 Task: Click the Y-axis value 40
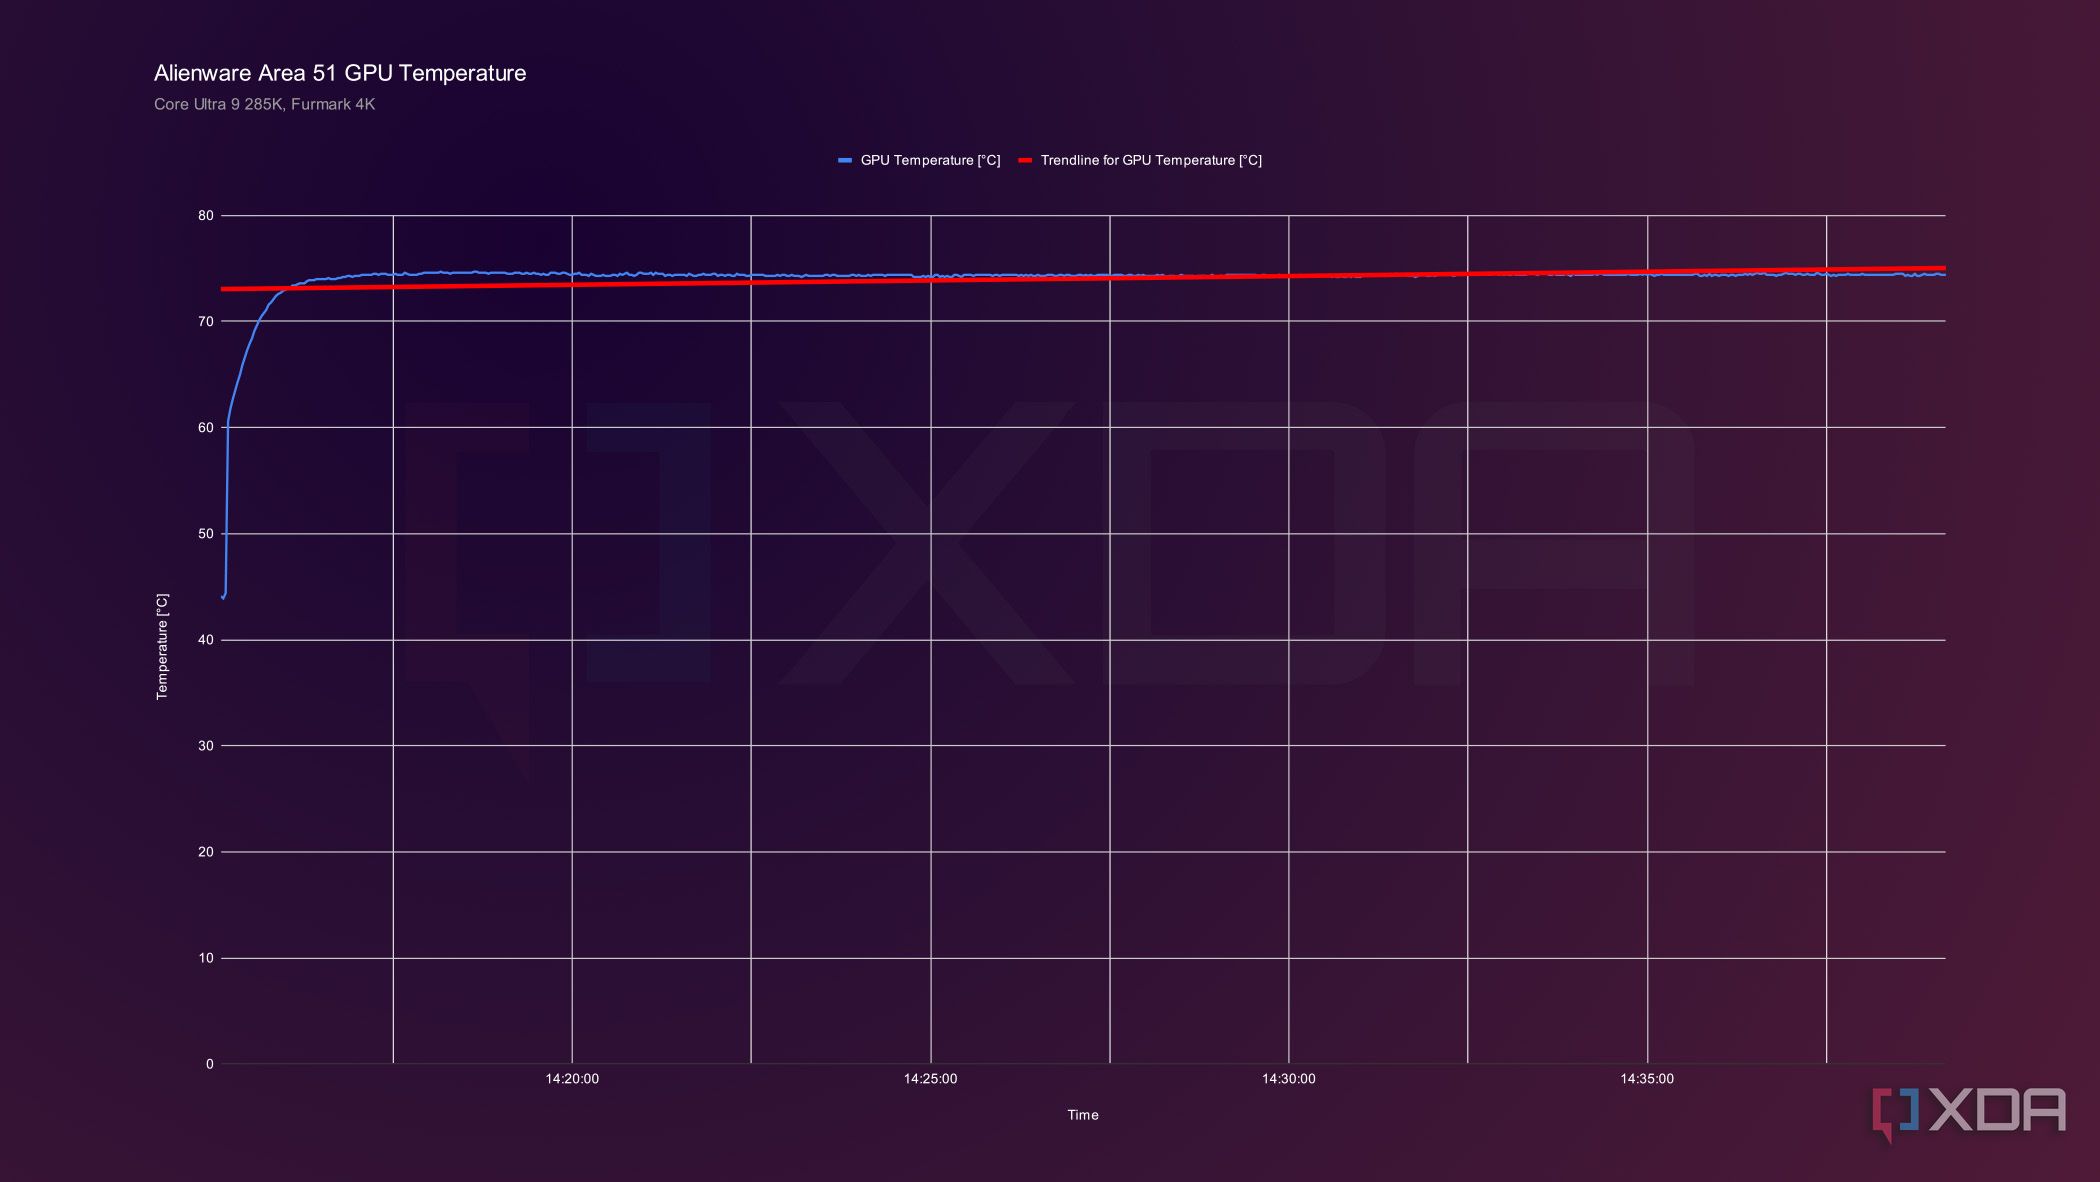coord(206,640)
